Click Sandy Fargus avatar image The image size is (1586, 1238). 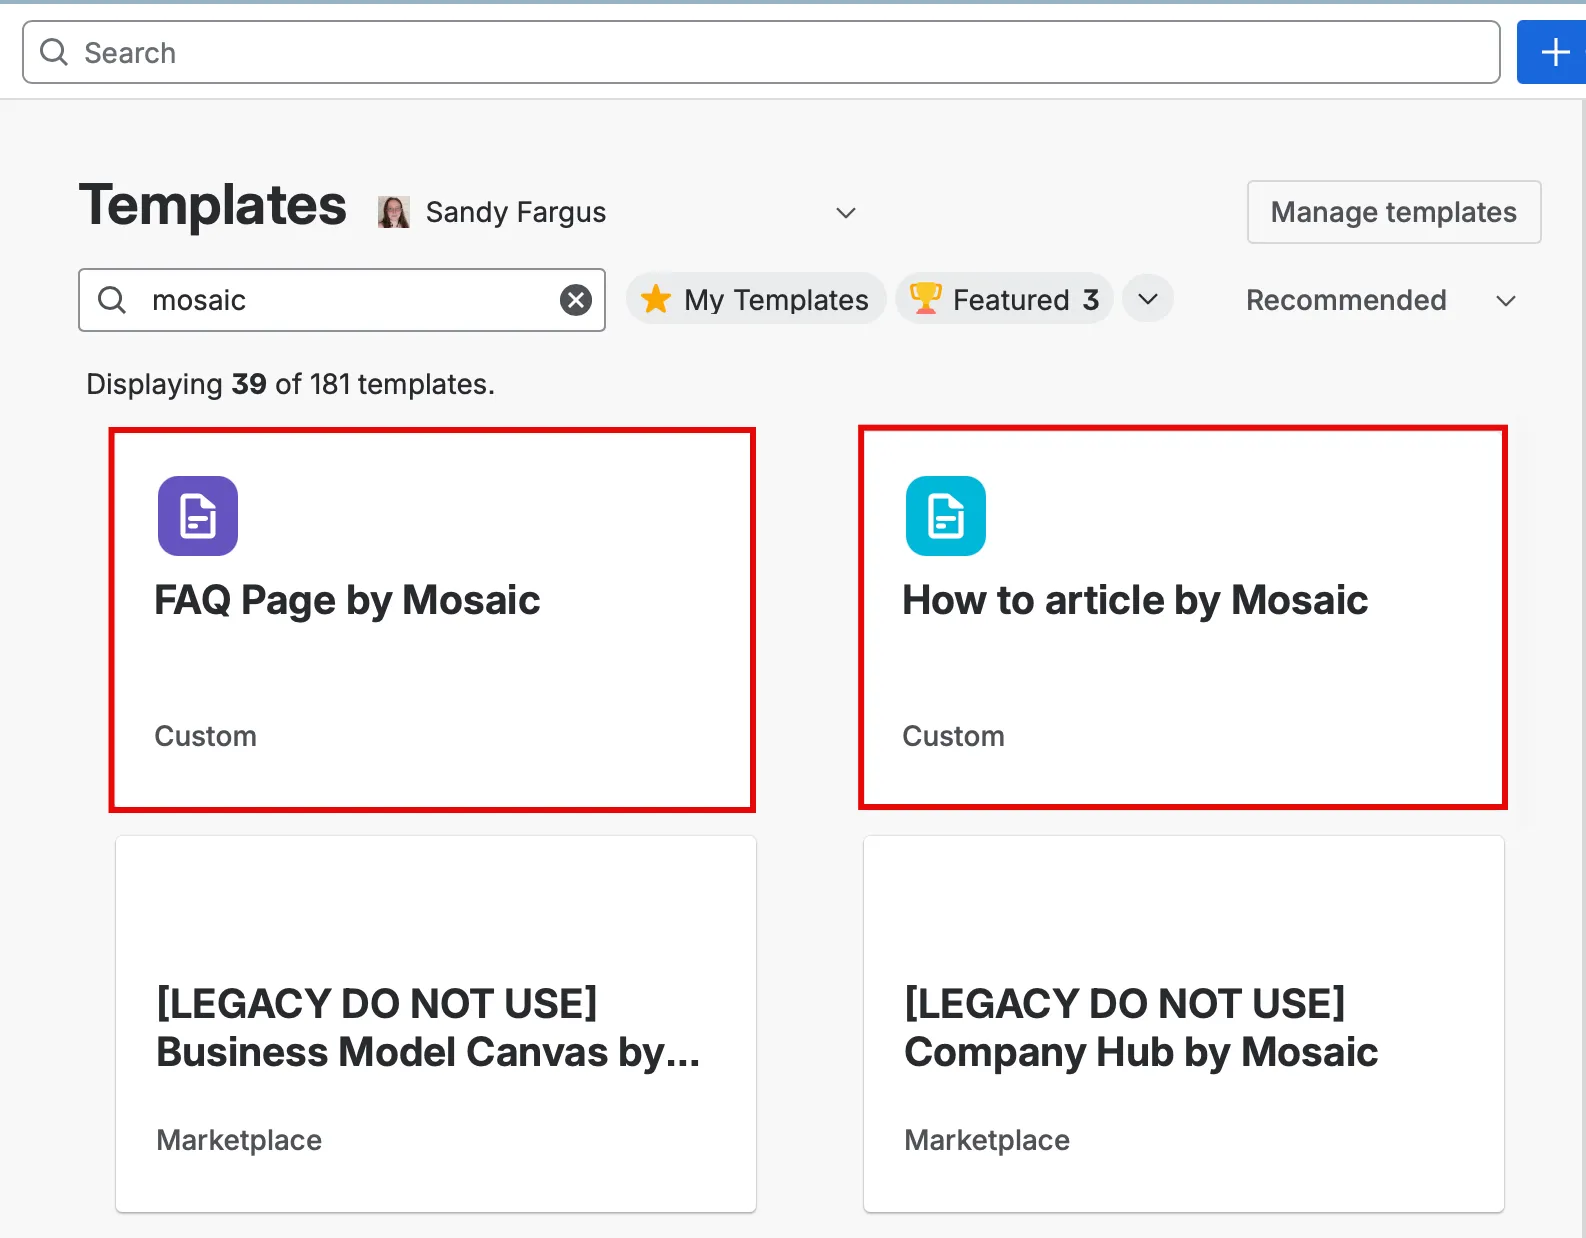point(394,212)
